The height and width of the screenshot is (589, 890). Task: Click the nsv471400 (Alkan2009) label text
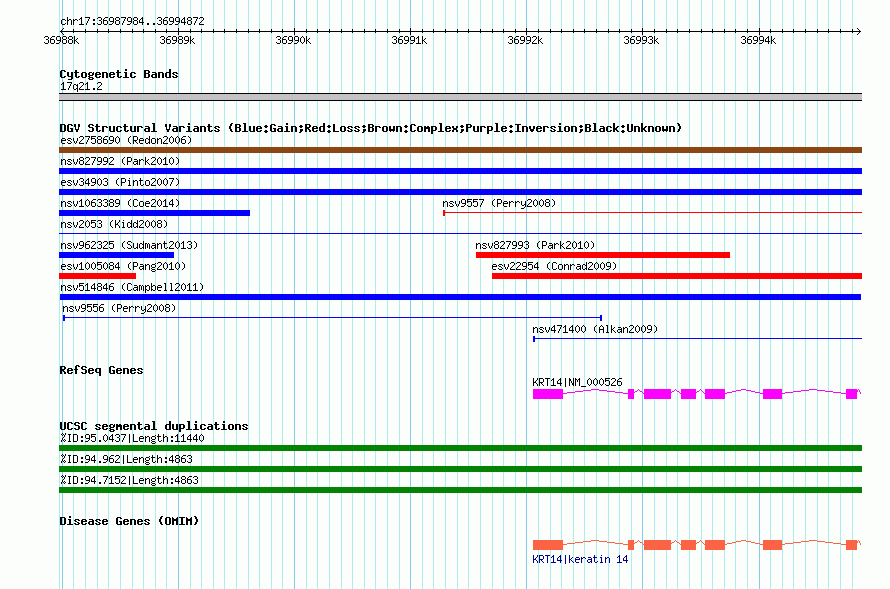(595, 329)
